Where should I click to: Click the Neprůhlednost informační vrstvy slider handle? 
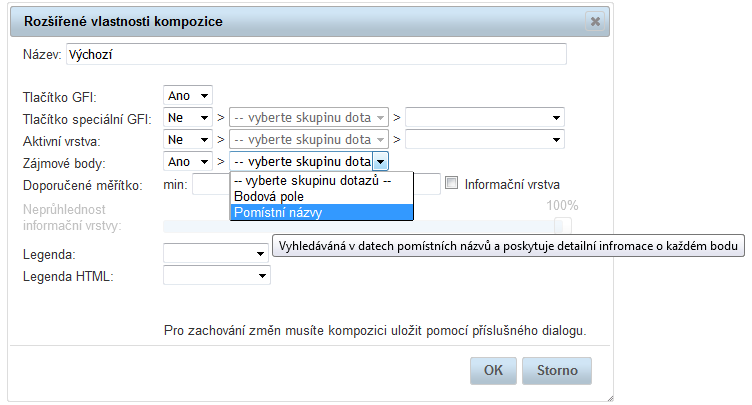563,226
